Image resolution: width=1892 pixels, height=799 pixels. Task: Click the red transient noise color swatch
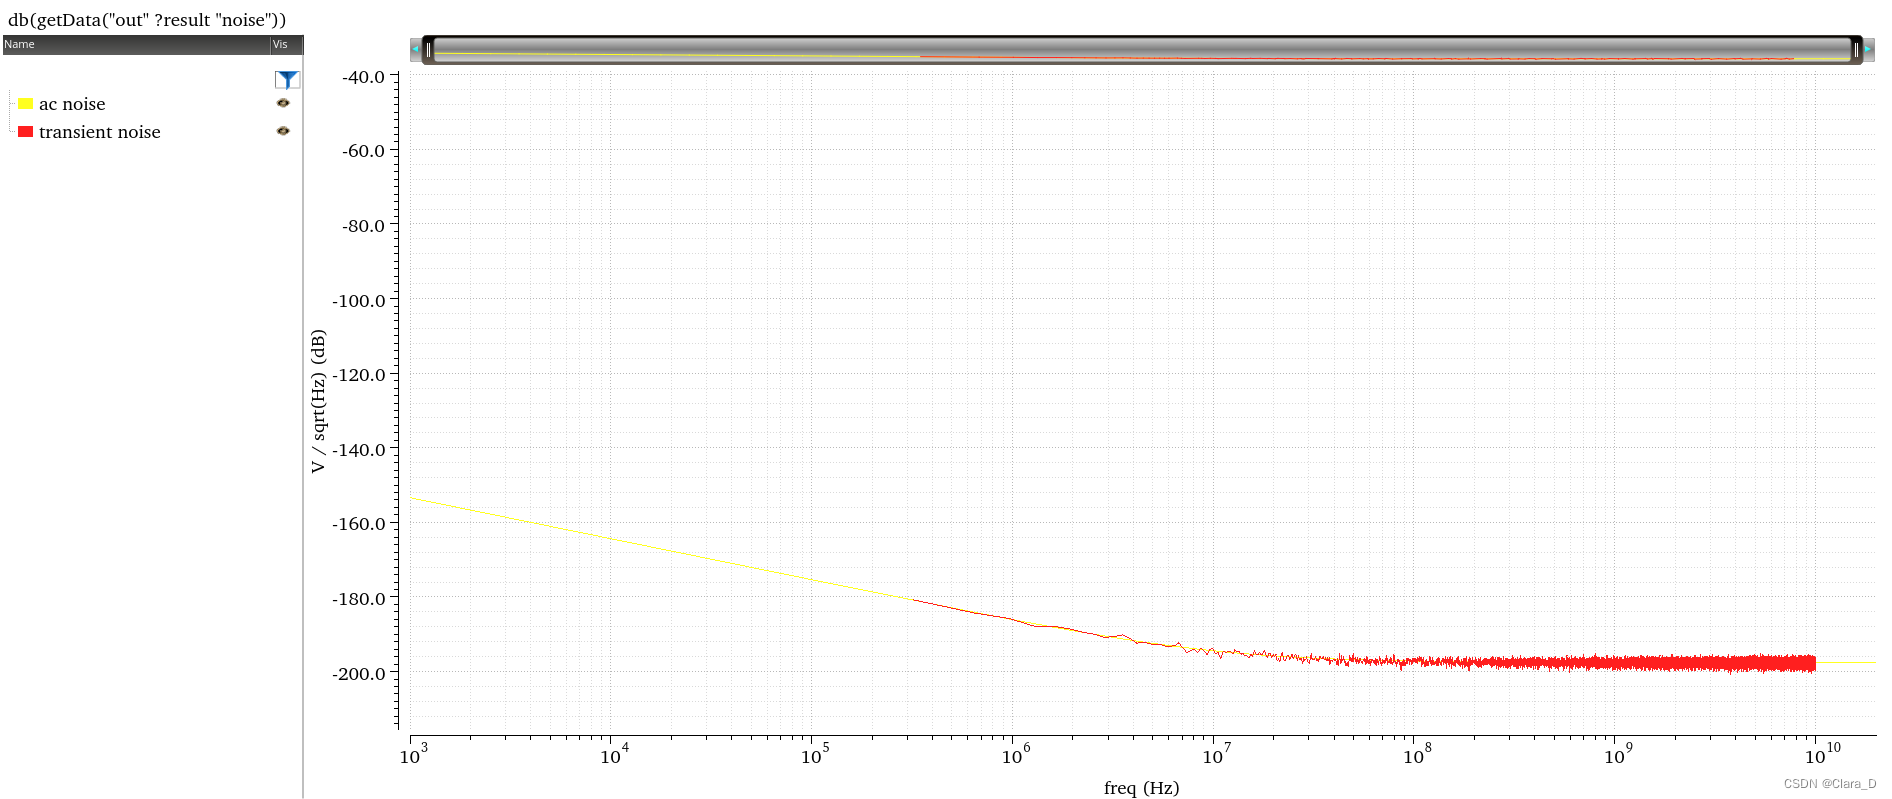point(26,132)
